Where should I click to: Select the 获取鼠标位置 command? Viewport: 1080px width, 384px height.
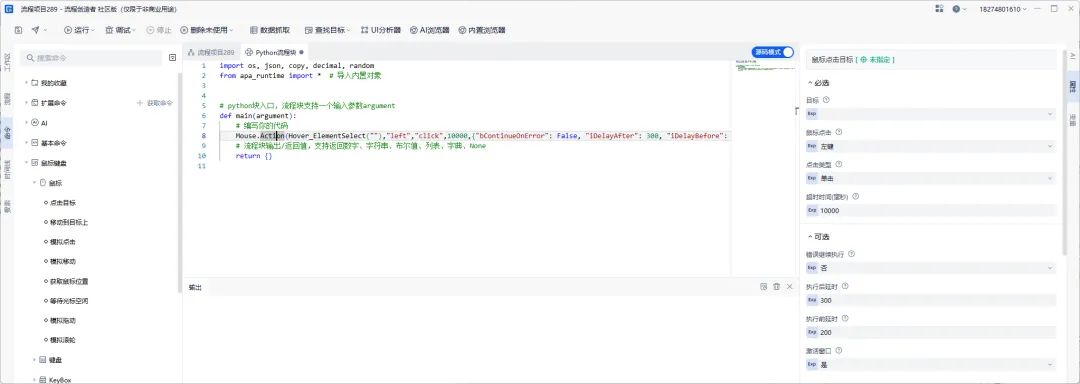pyautogui.click(x=68, y=281)
